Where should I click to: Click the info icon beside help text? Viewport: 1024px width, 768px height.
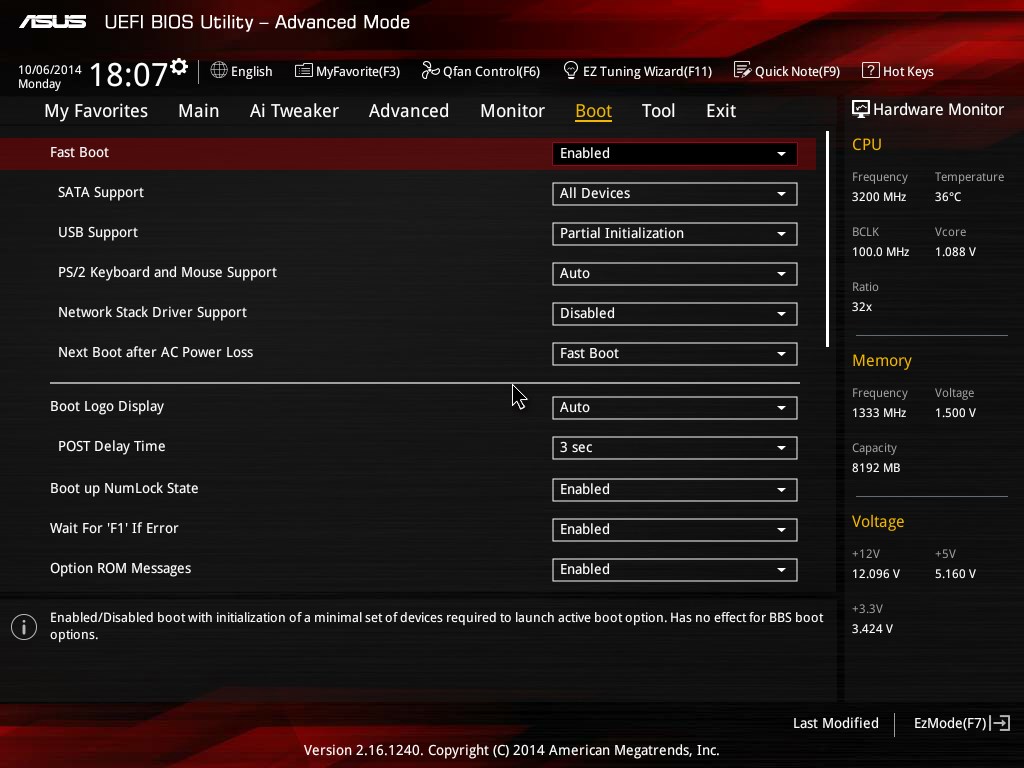click(x=24, y=627)
